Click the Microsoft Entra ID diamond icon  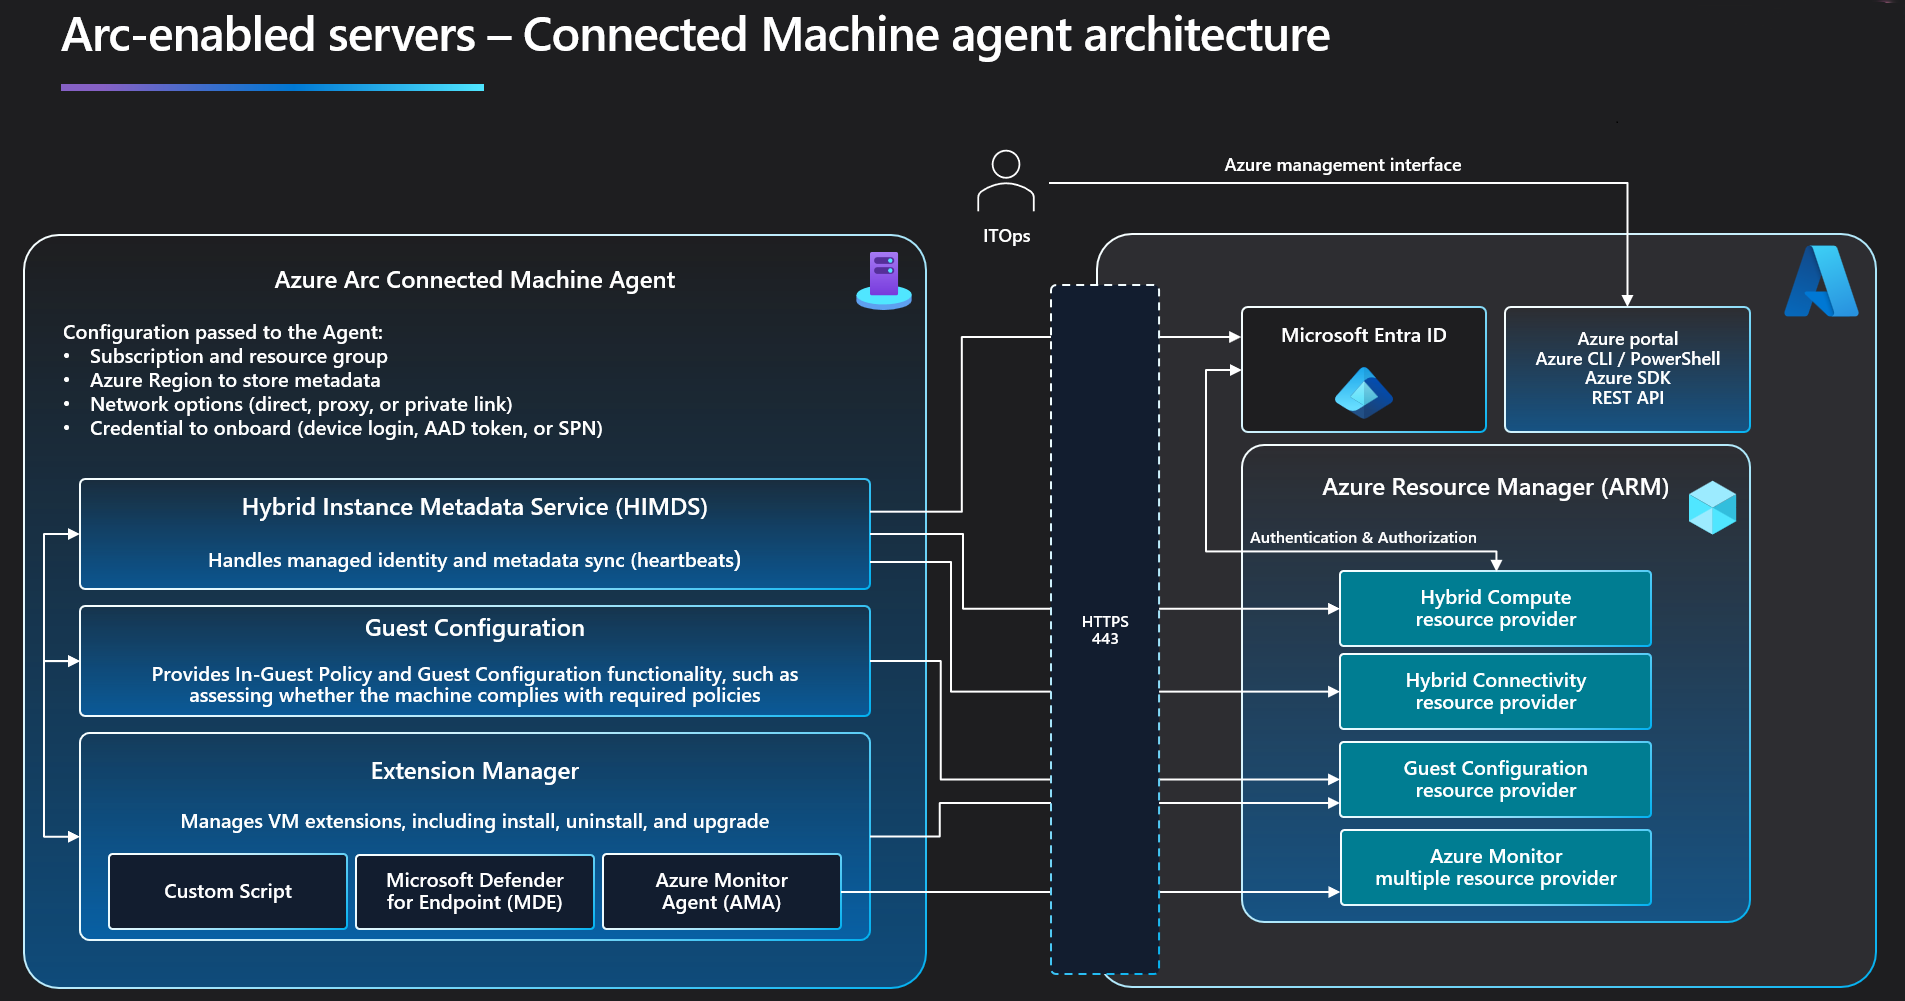(1363, 392)
